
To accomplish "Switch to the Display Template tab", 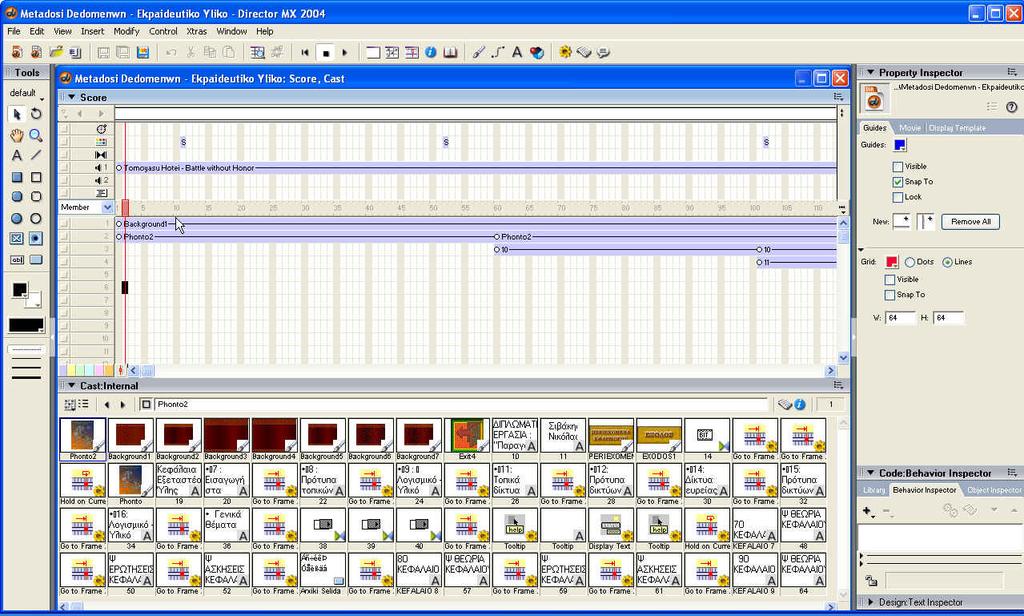I will [957, 128].
